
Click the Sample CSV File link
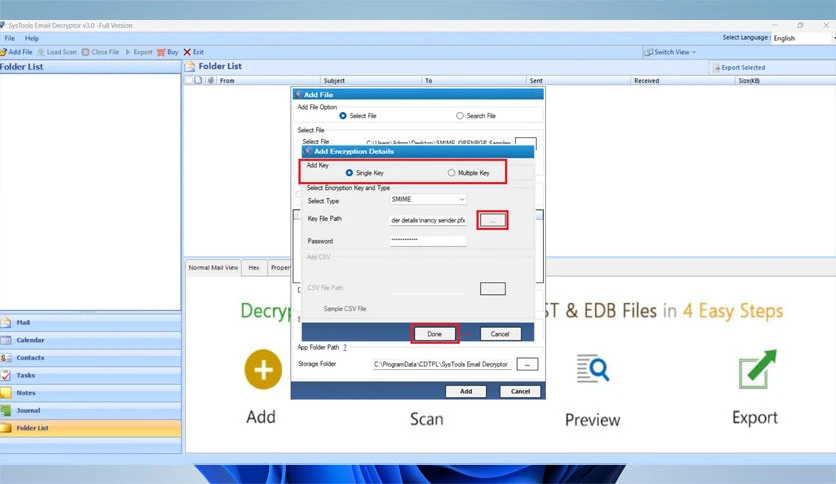(345, 309)
